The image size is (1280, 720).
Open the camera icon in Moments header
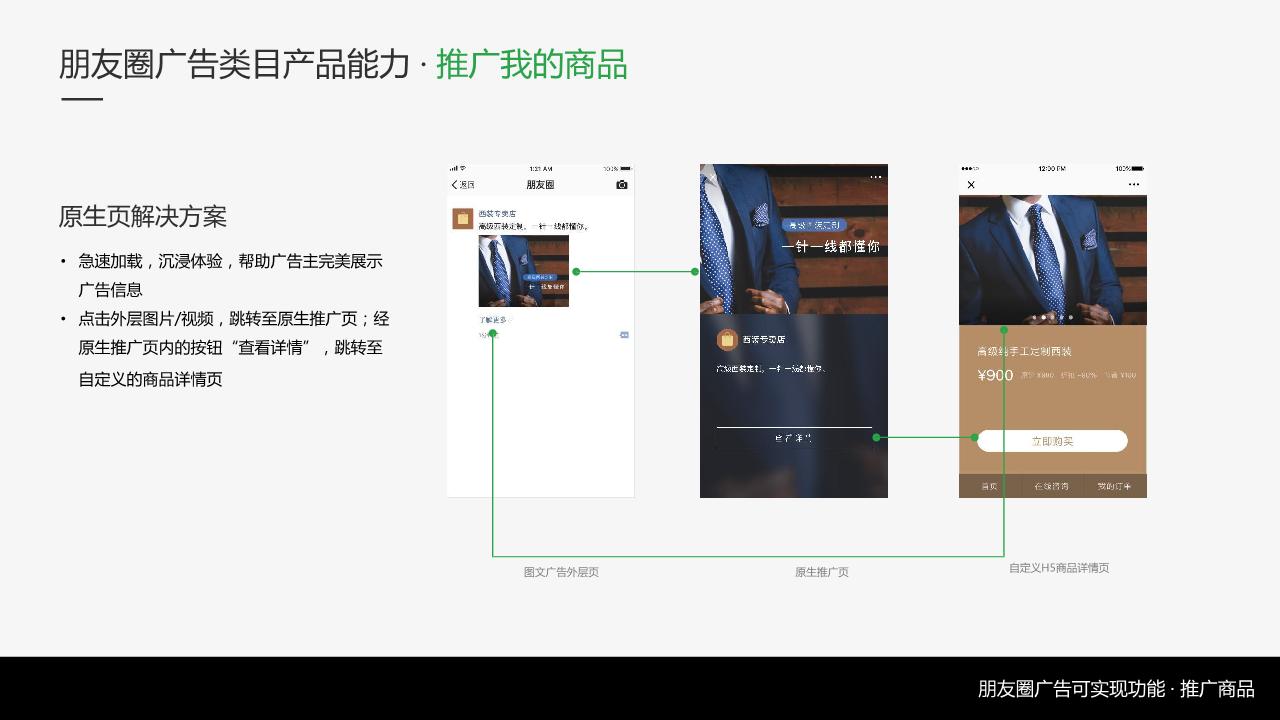point(622,185)
